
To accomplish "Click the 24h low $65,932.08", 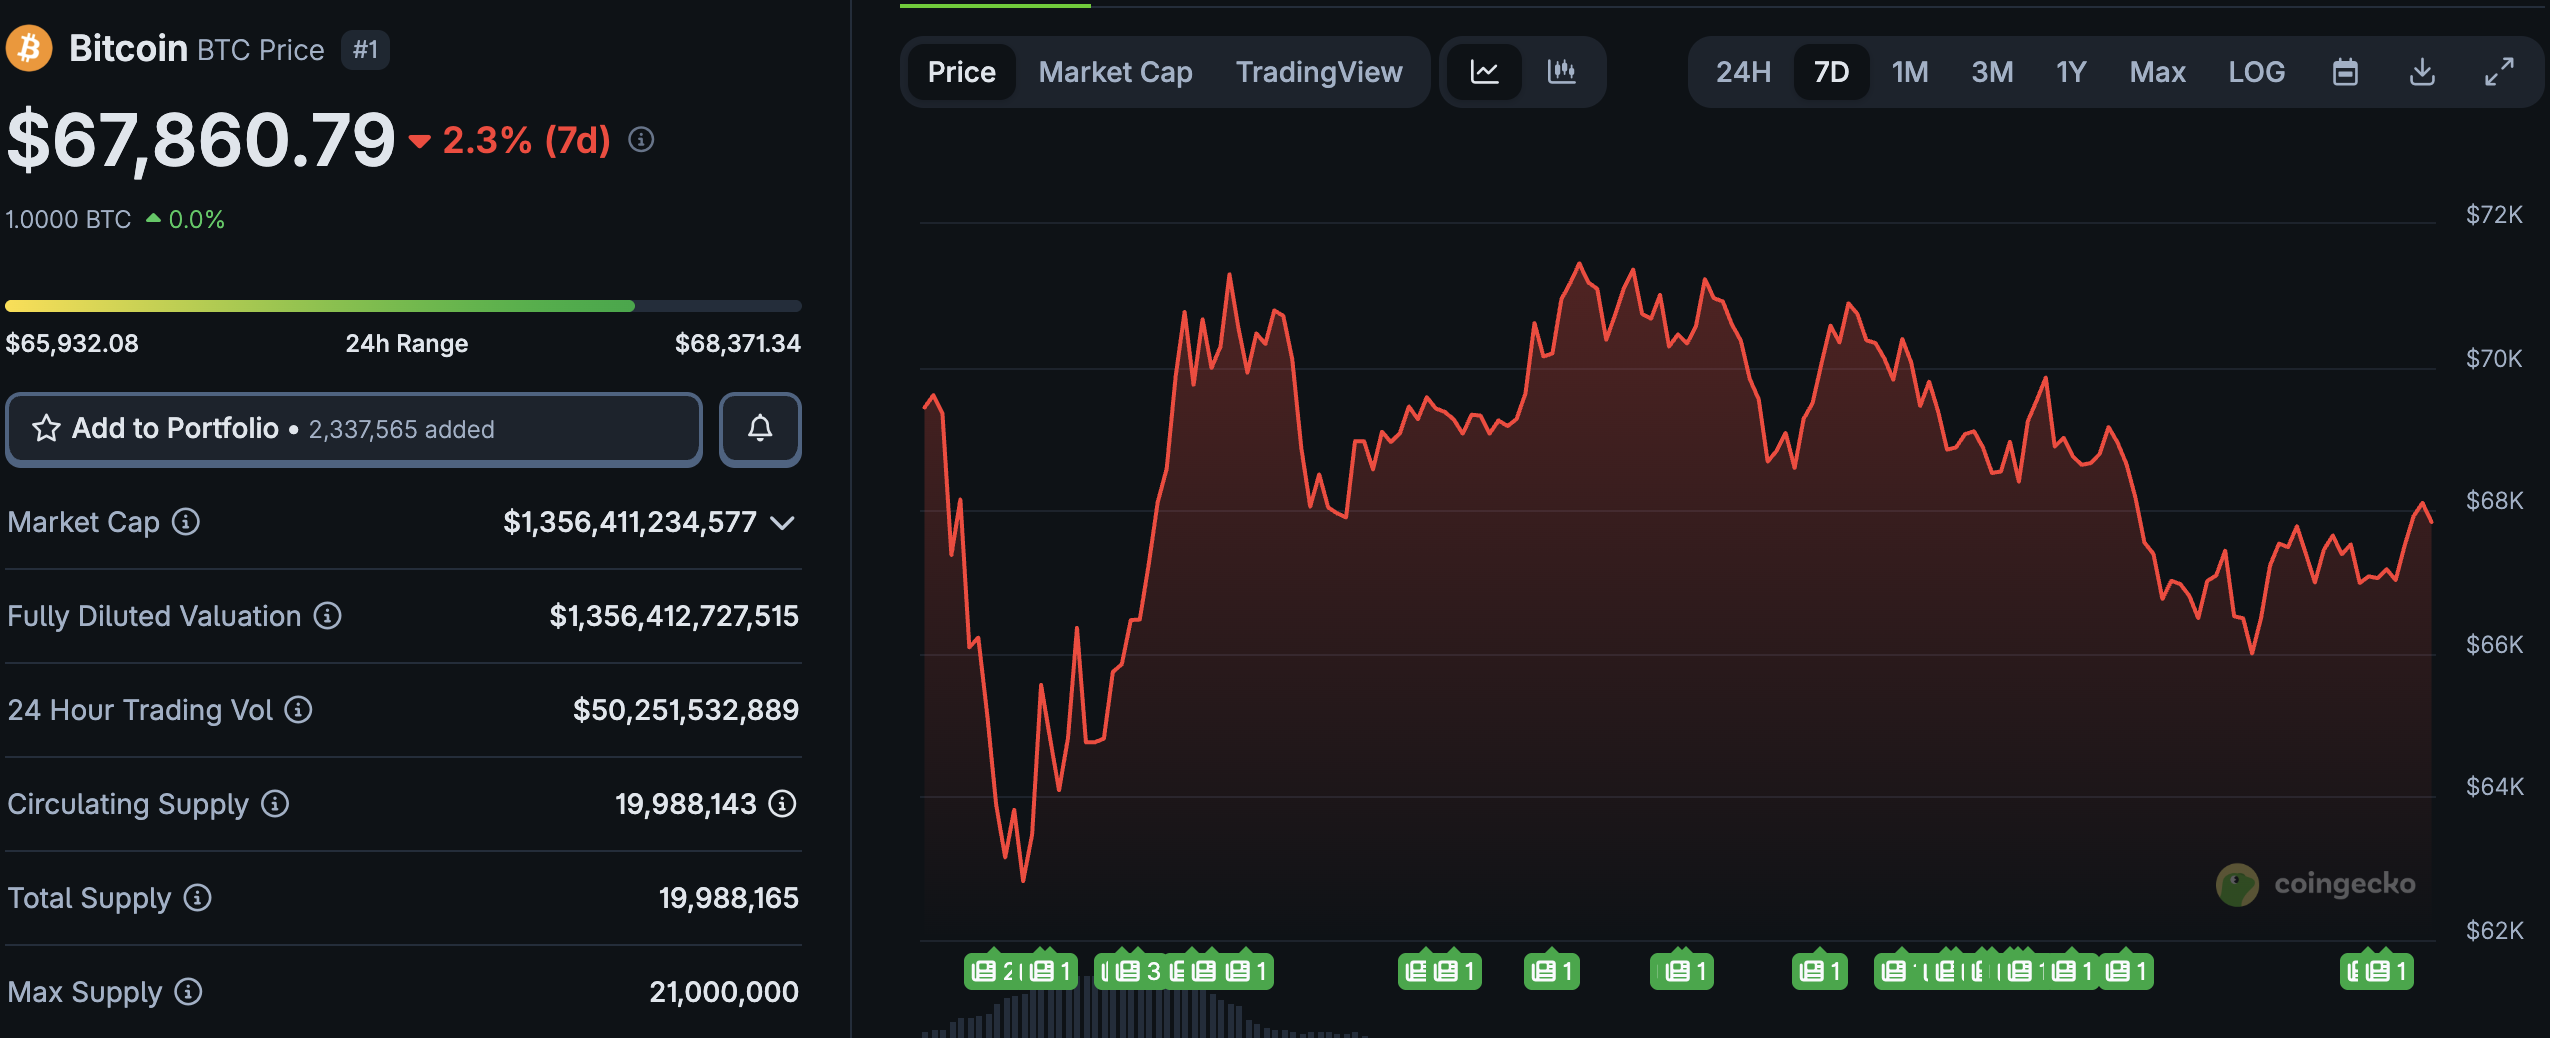I will (x=72, y=343).
